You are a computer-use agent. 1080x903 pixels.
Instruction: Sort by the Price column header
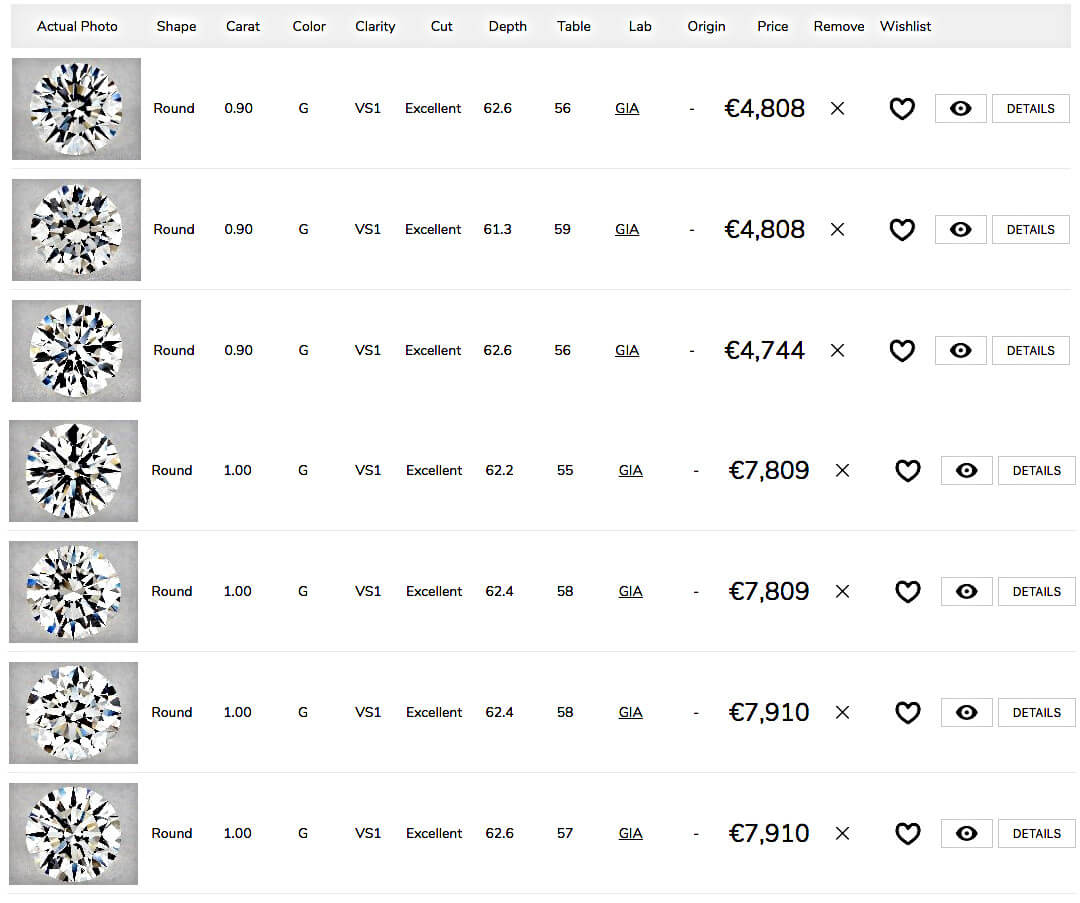coord(772,26)
